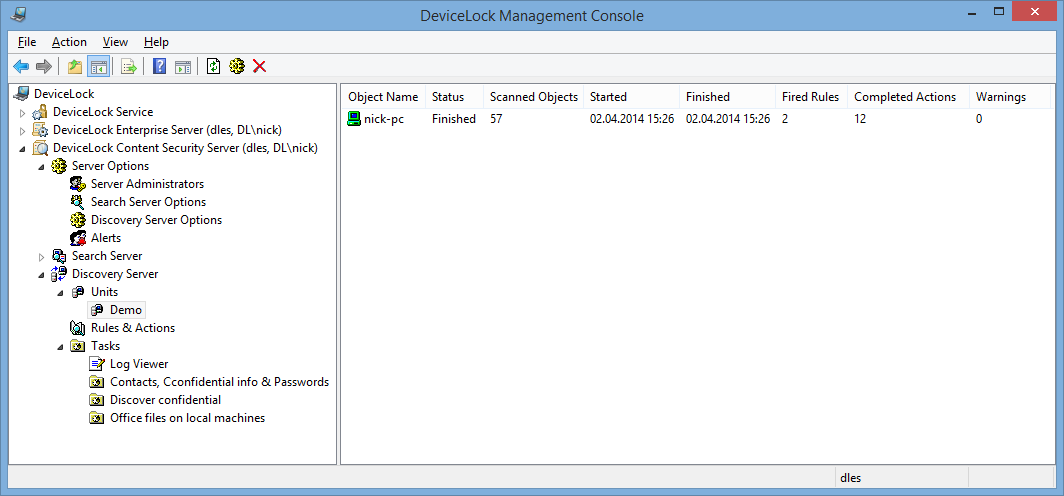Click the Alerts tree icon
This screenshot has height=496, width=1064.
(79, 238)
